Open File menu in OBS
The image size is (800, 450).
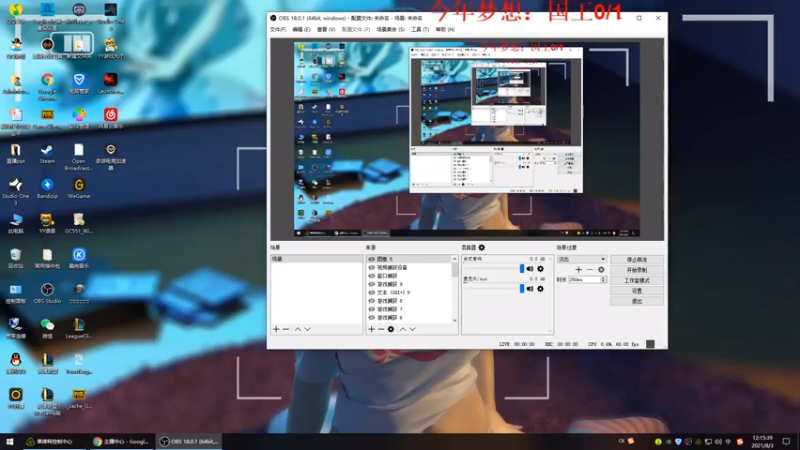point(278,30)
